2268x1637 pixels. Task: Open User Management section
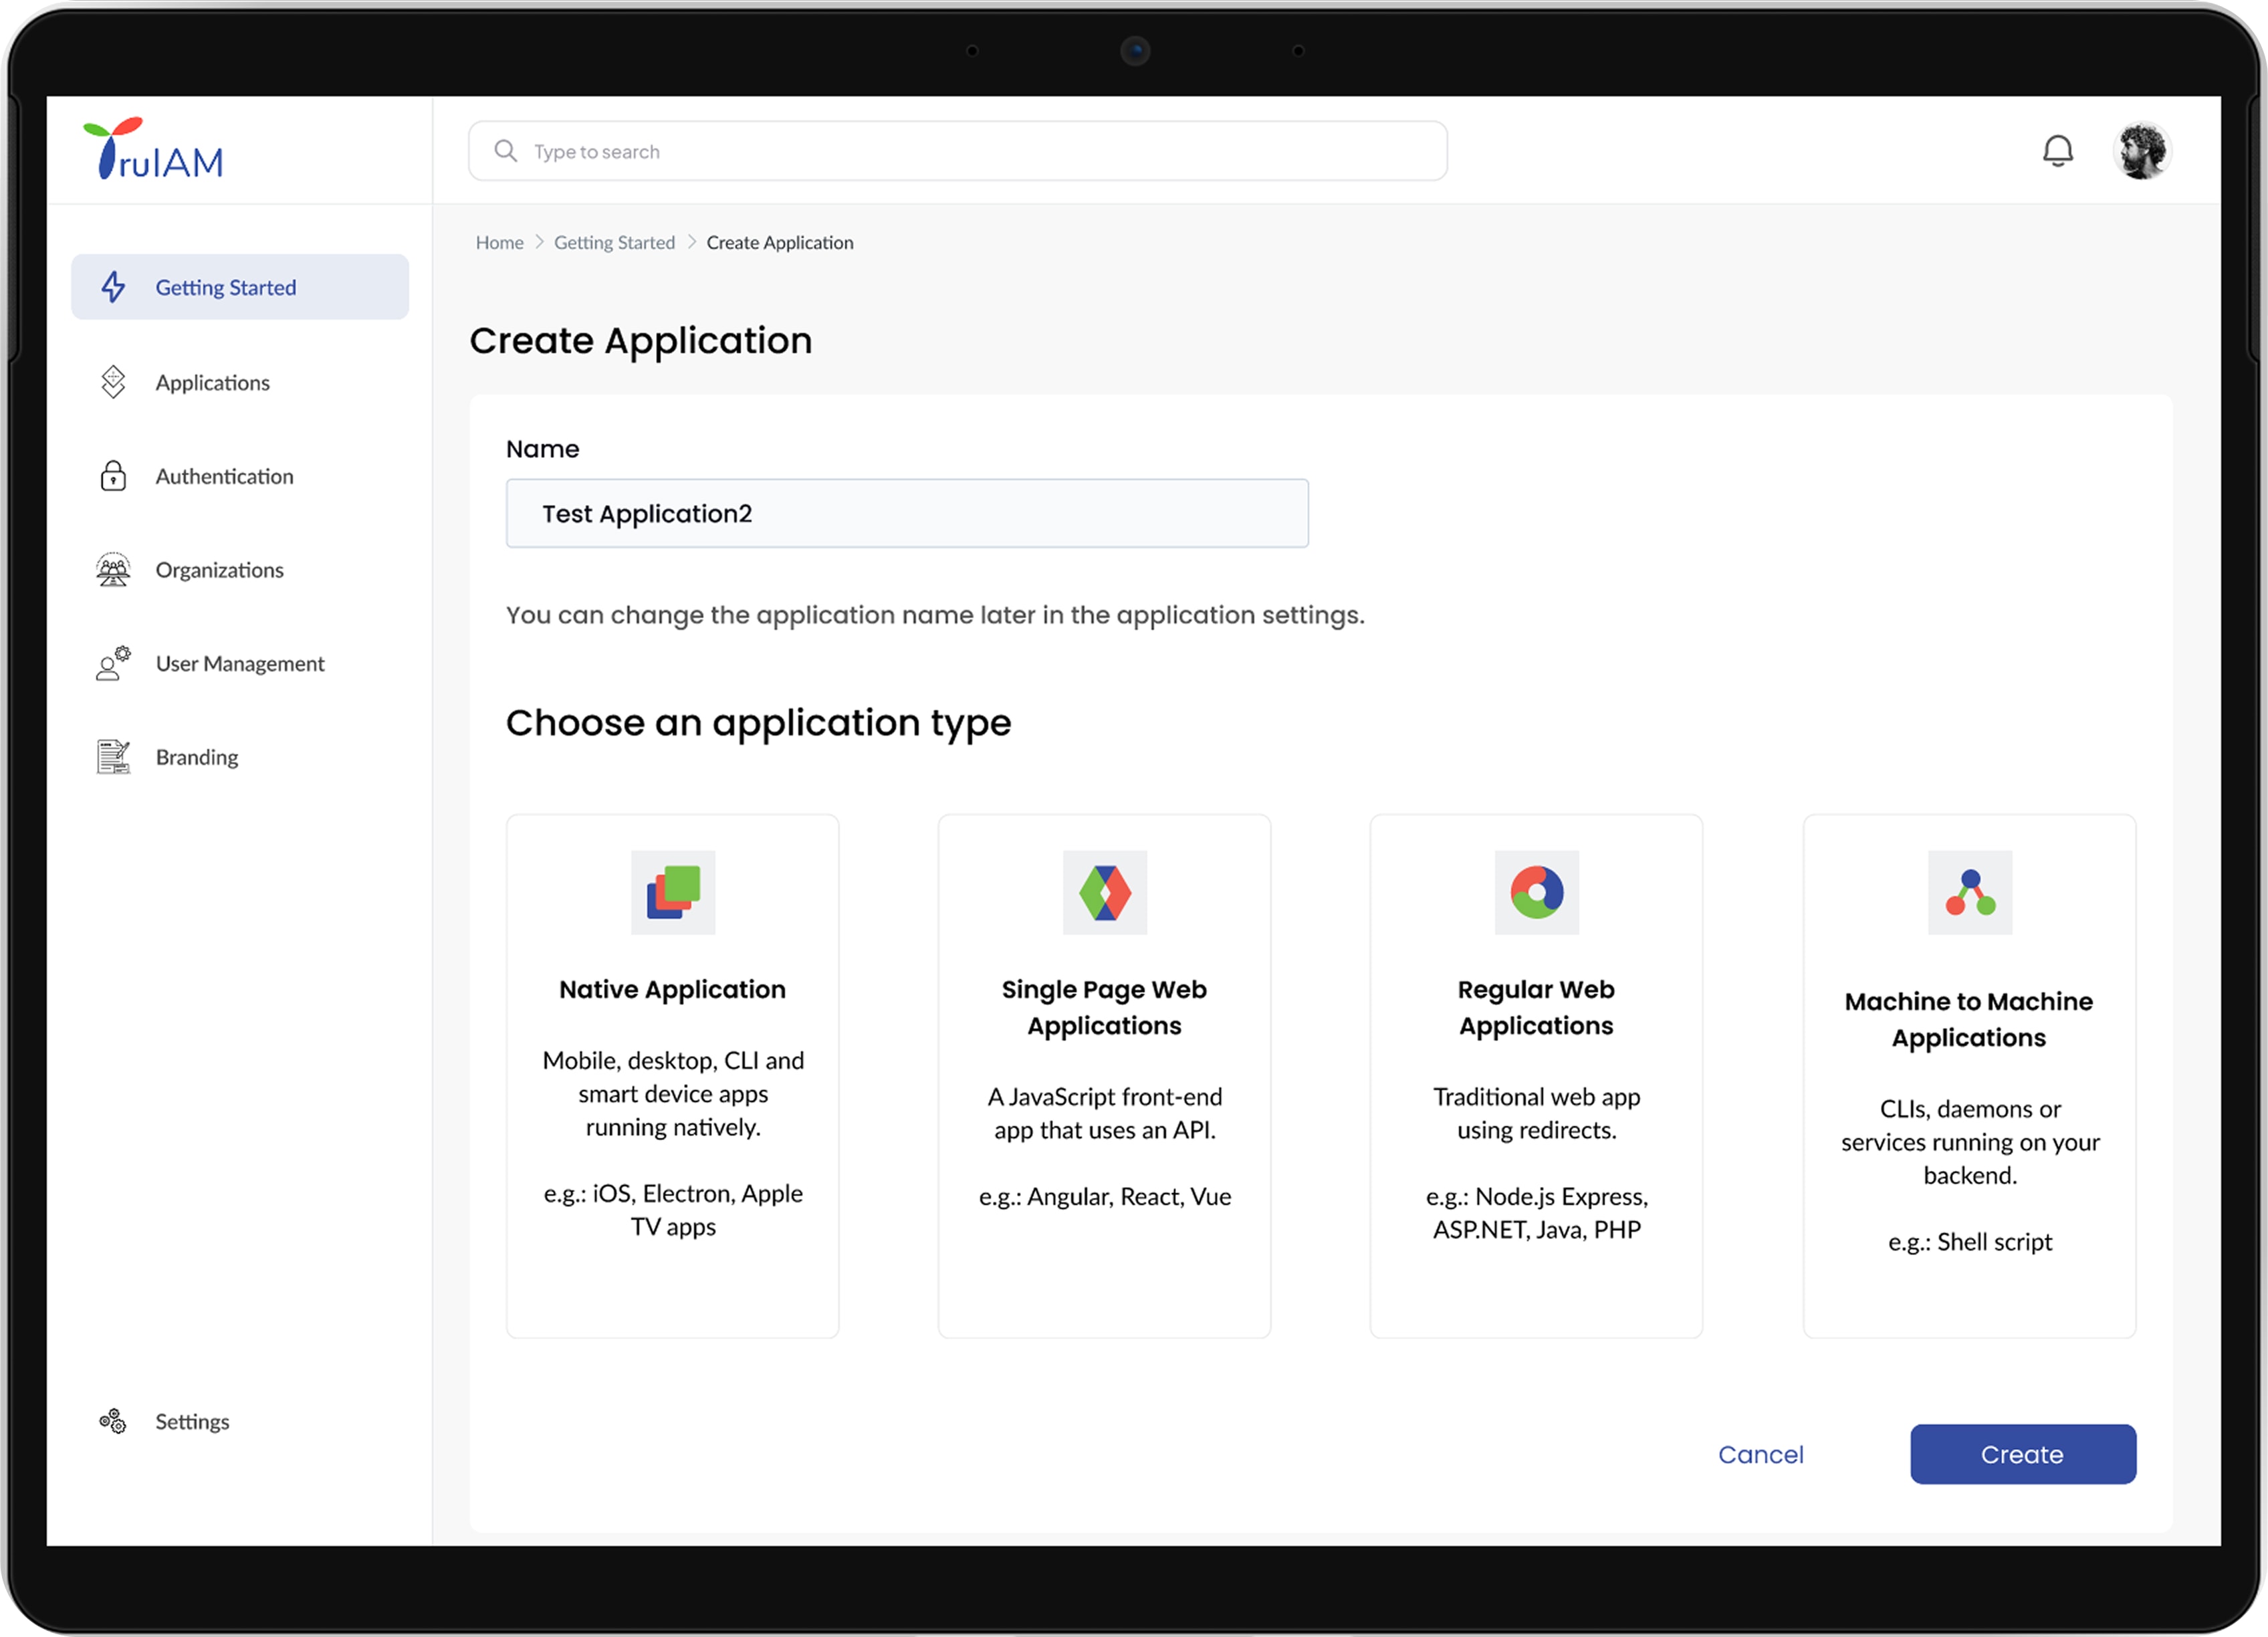click(239, 664)
